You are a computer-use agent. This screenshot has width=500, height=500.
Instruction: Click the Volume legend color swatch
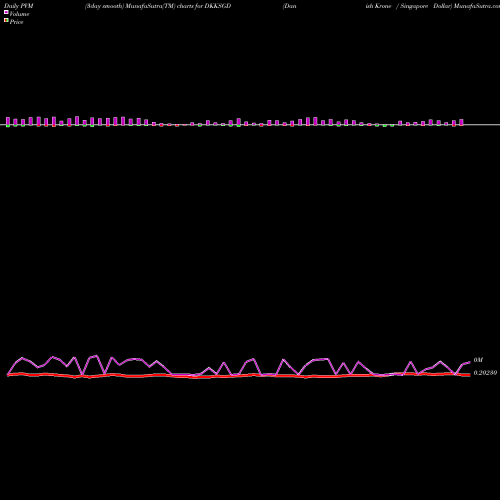pos(6,12)
